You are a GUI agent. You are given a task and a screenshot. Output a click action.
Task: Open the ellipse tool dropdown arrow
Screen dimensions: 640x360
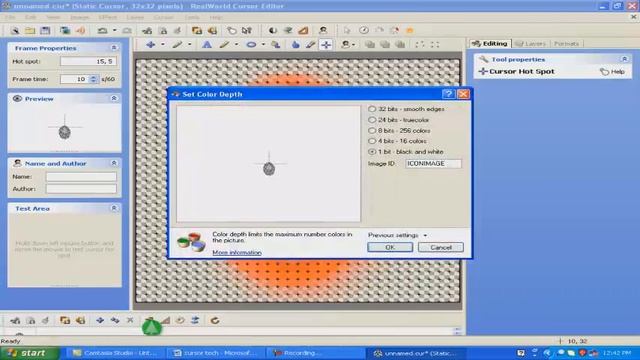pyautogui.click(x=263, y=44)
